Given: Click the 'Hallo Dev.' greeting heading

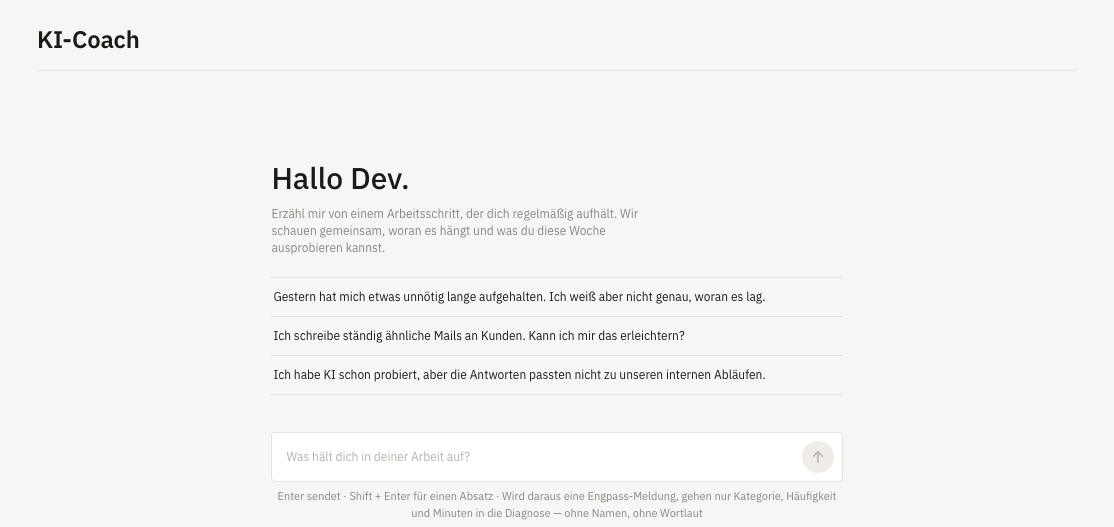Looking at the screenshot, I should (x=340, y=179).
